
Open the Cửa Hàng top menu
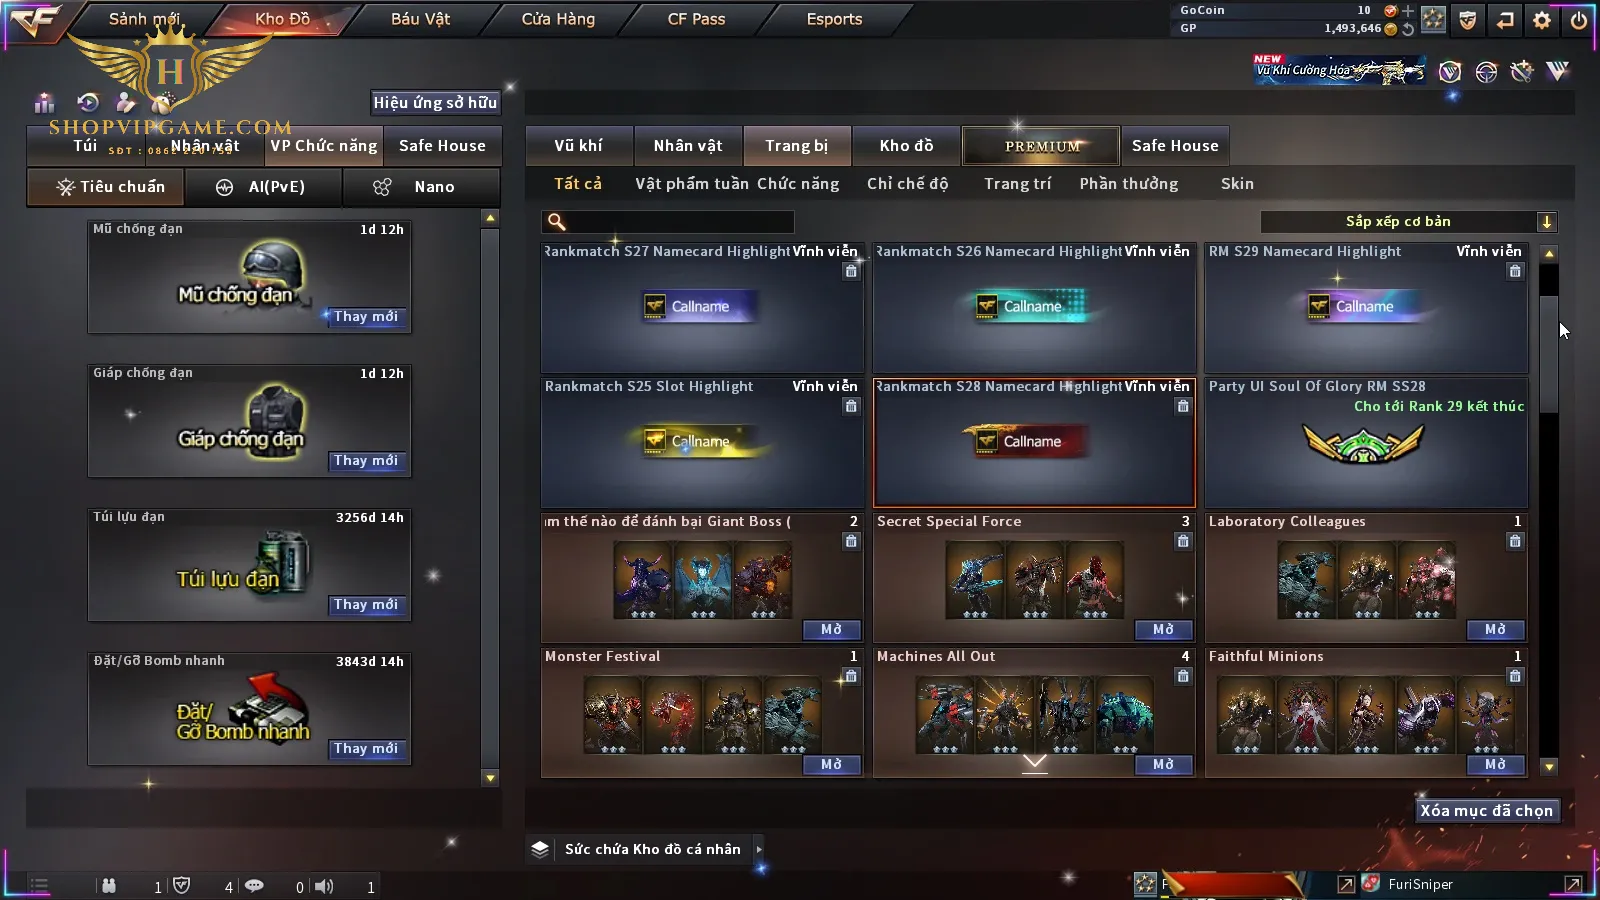(x=558, y=19)
